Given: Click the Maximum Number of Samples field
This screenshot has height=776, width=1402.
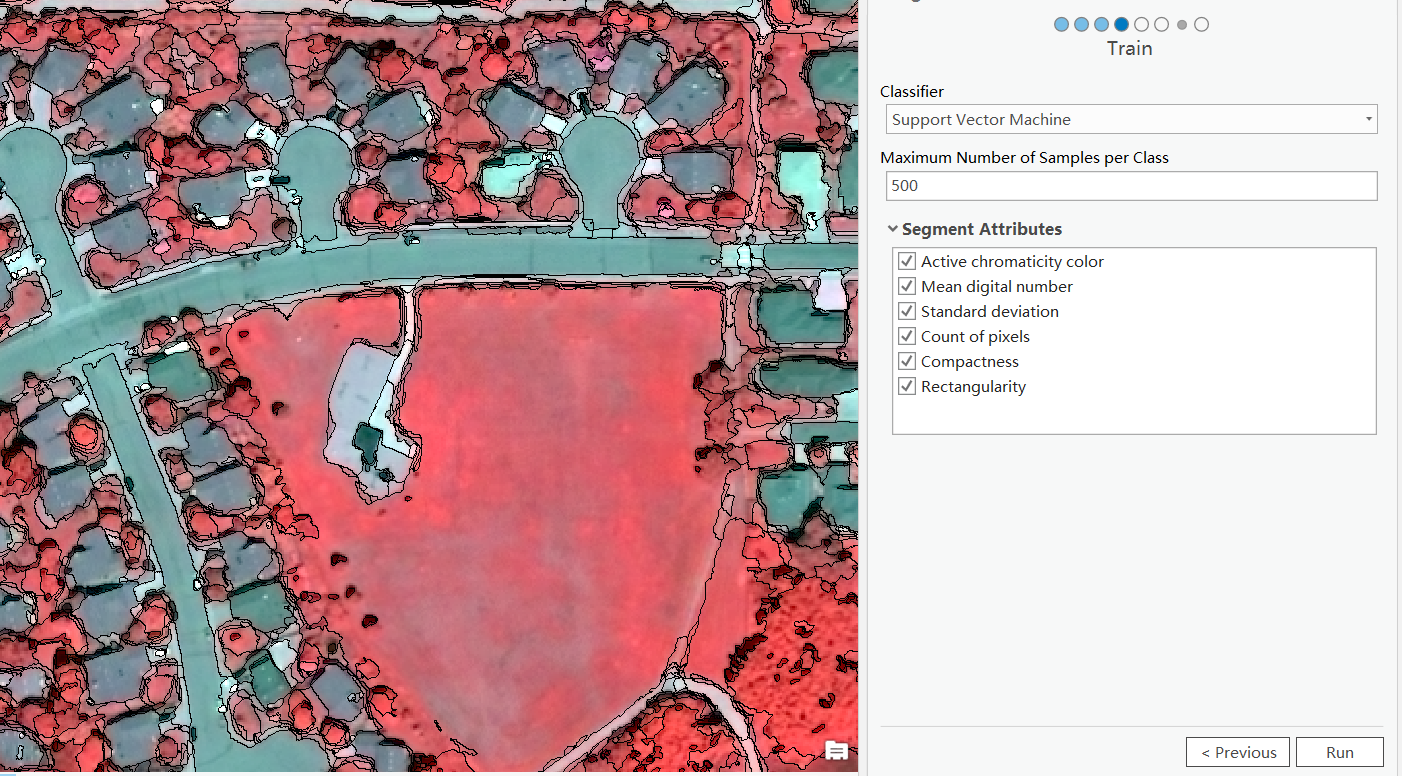Looking at the screenshot, I should pos(1131,185).
